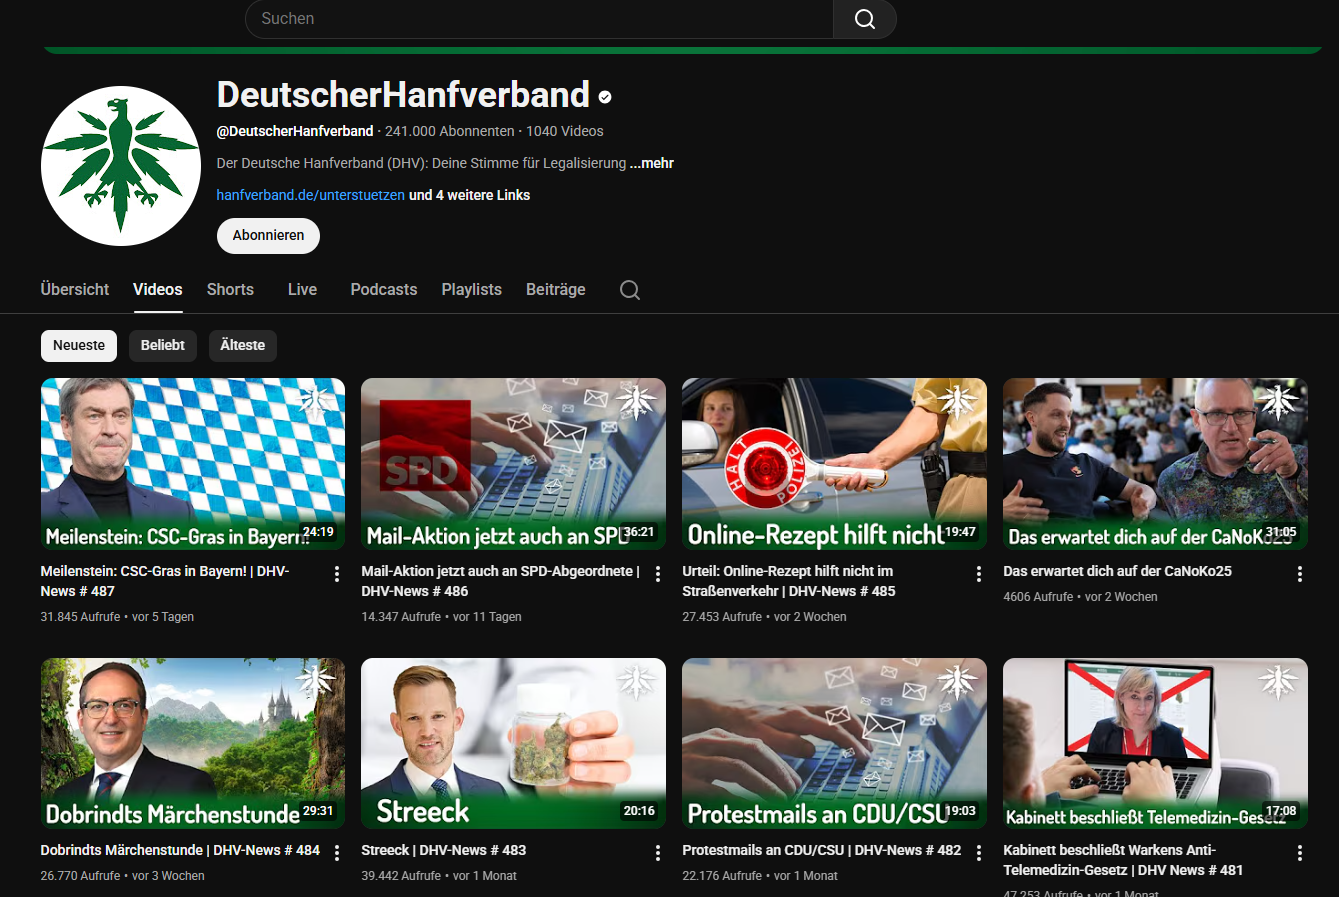This screenshot has width=1339, height=897.
Task: Open the Podcasts tab
Action: (x=384, y=290)
